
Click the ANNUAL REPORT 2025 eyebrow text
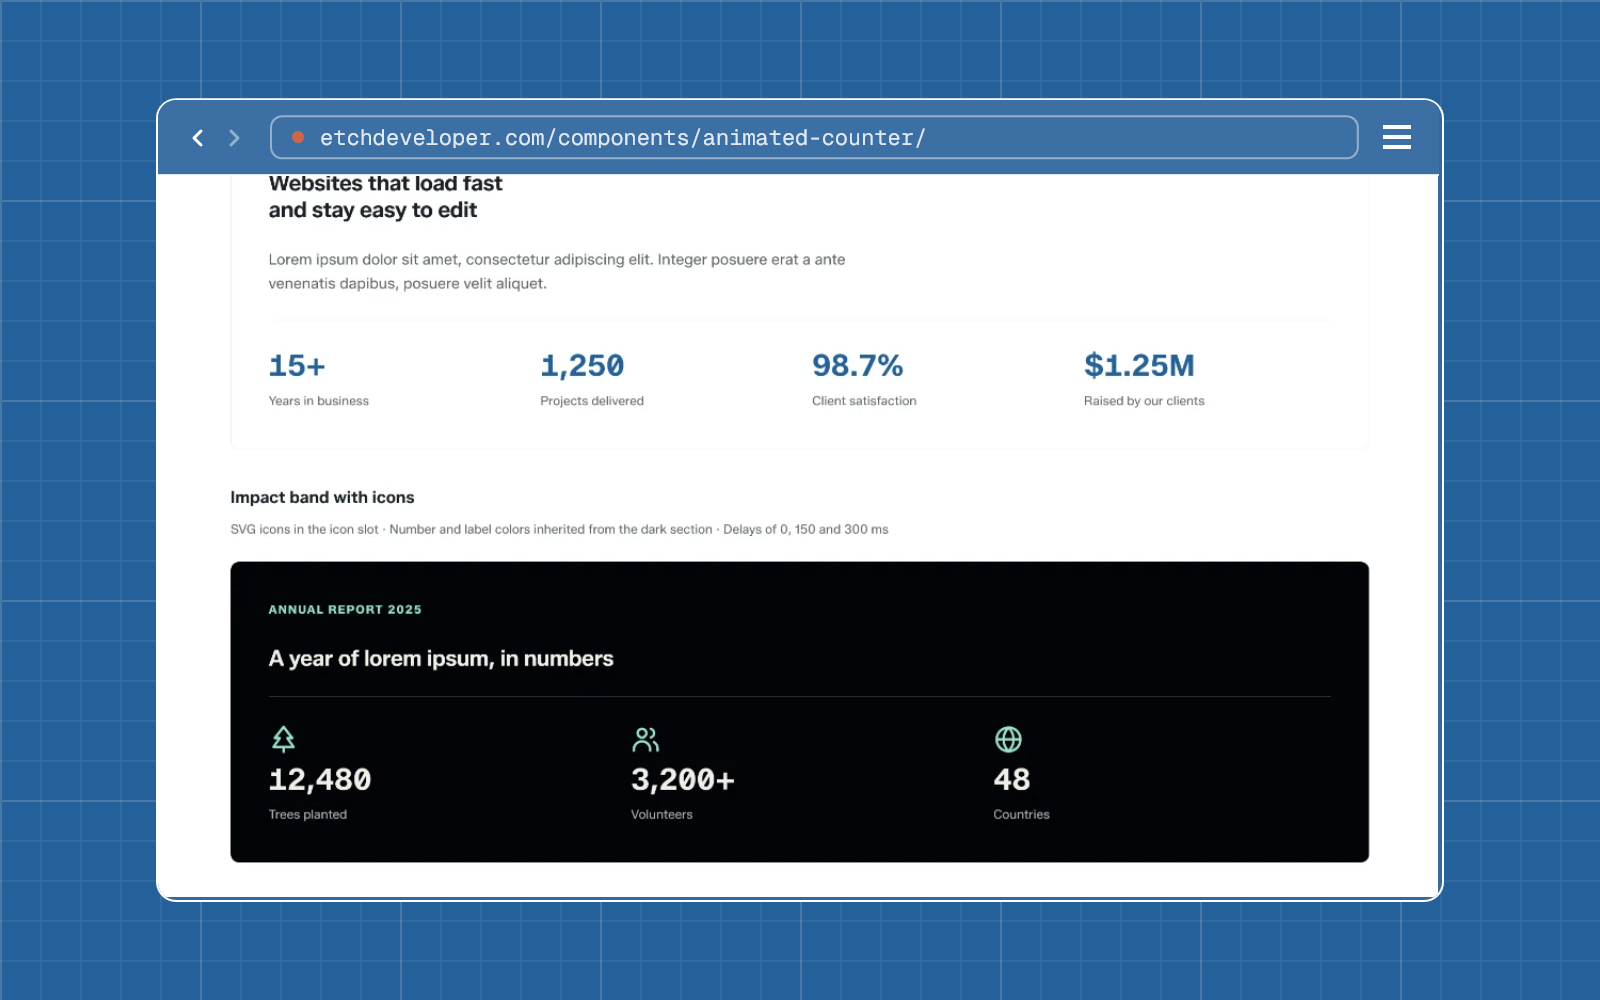(345, 609)
